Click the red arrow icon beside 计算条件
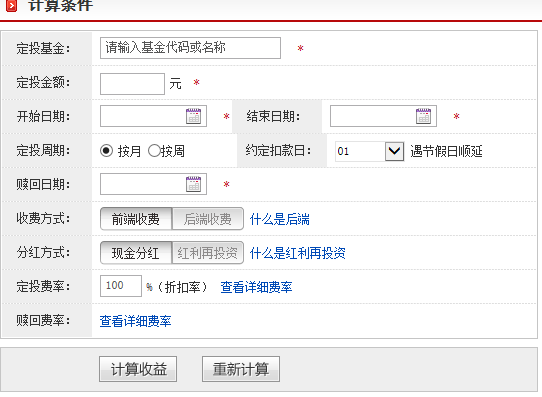This screenshot has height=397, width=542. (12, 6)
